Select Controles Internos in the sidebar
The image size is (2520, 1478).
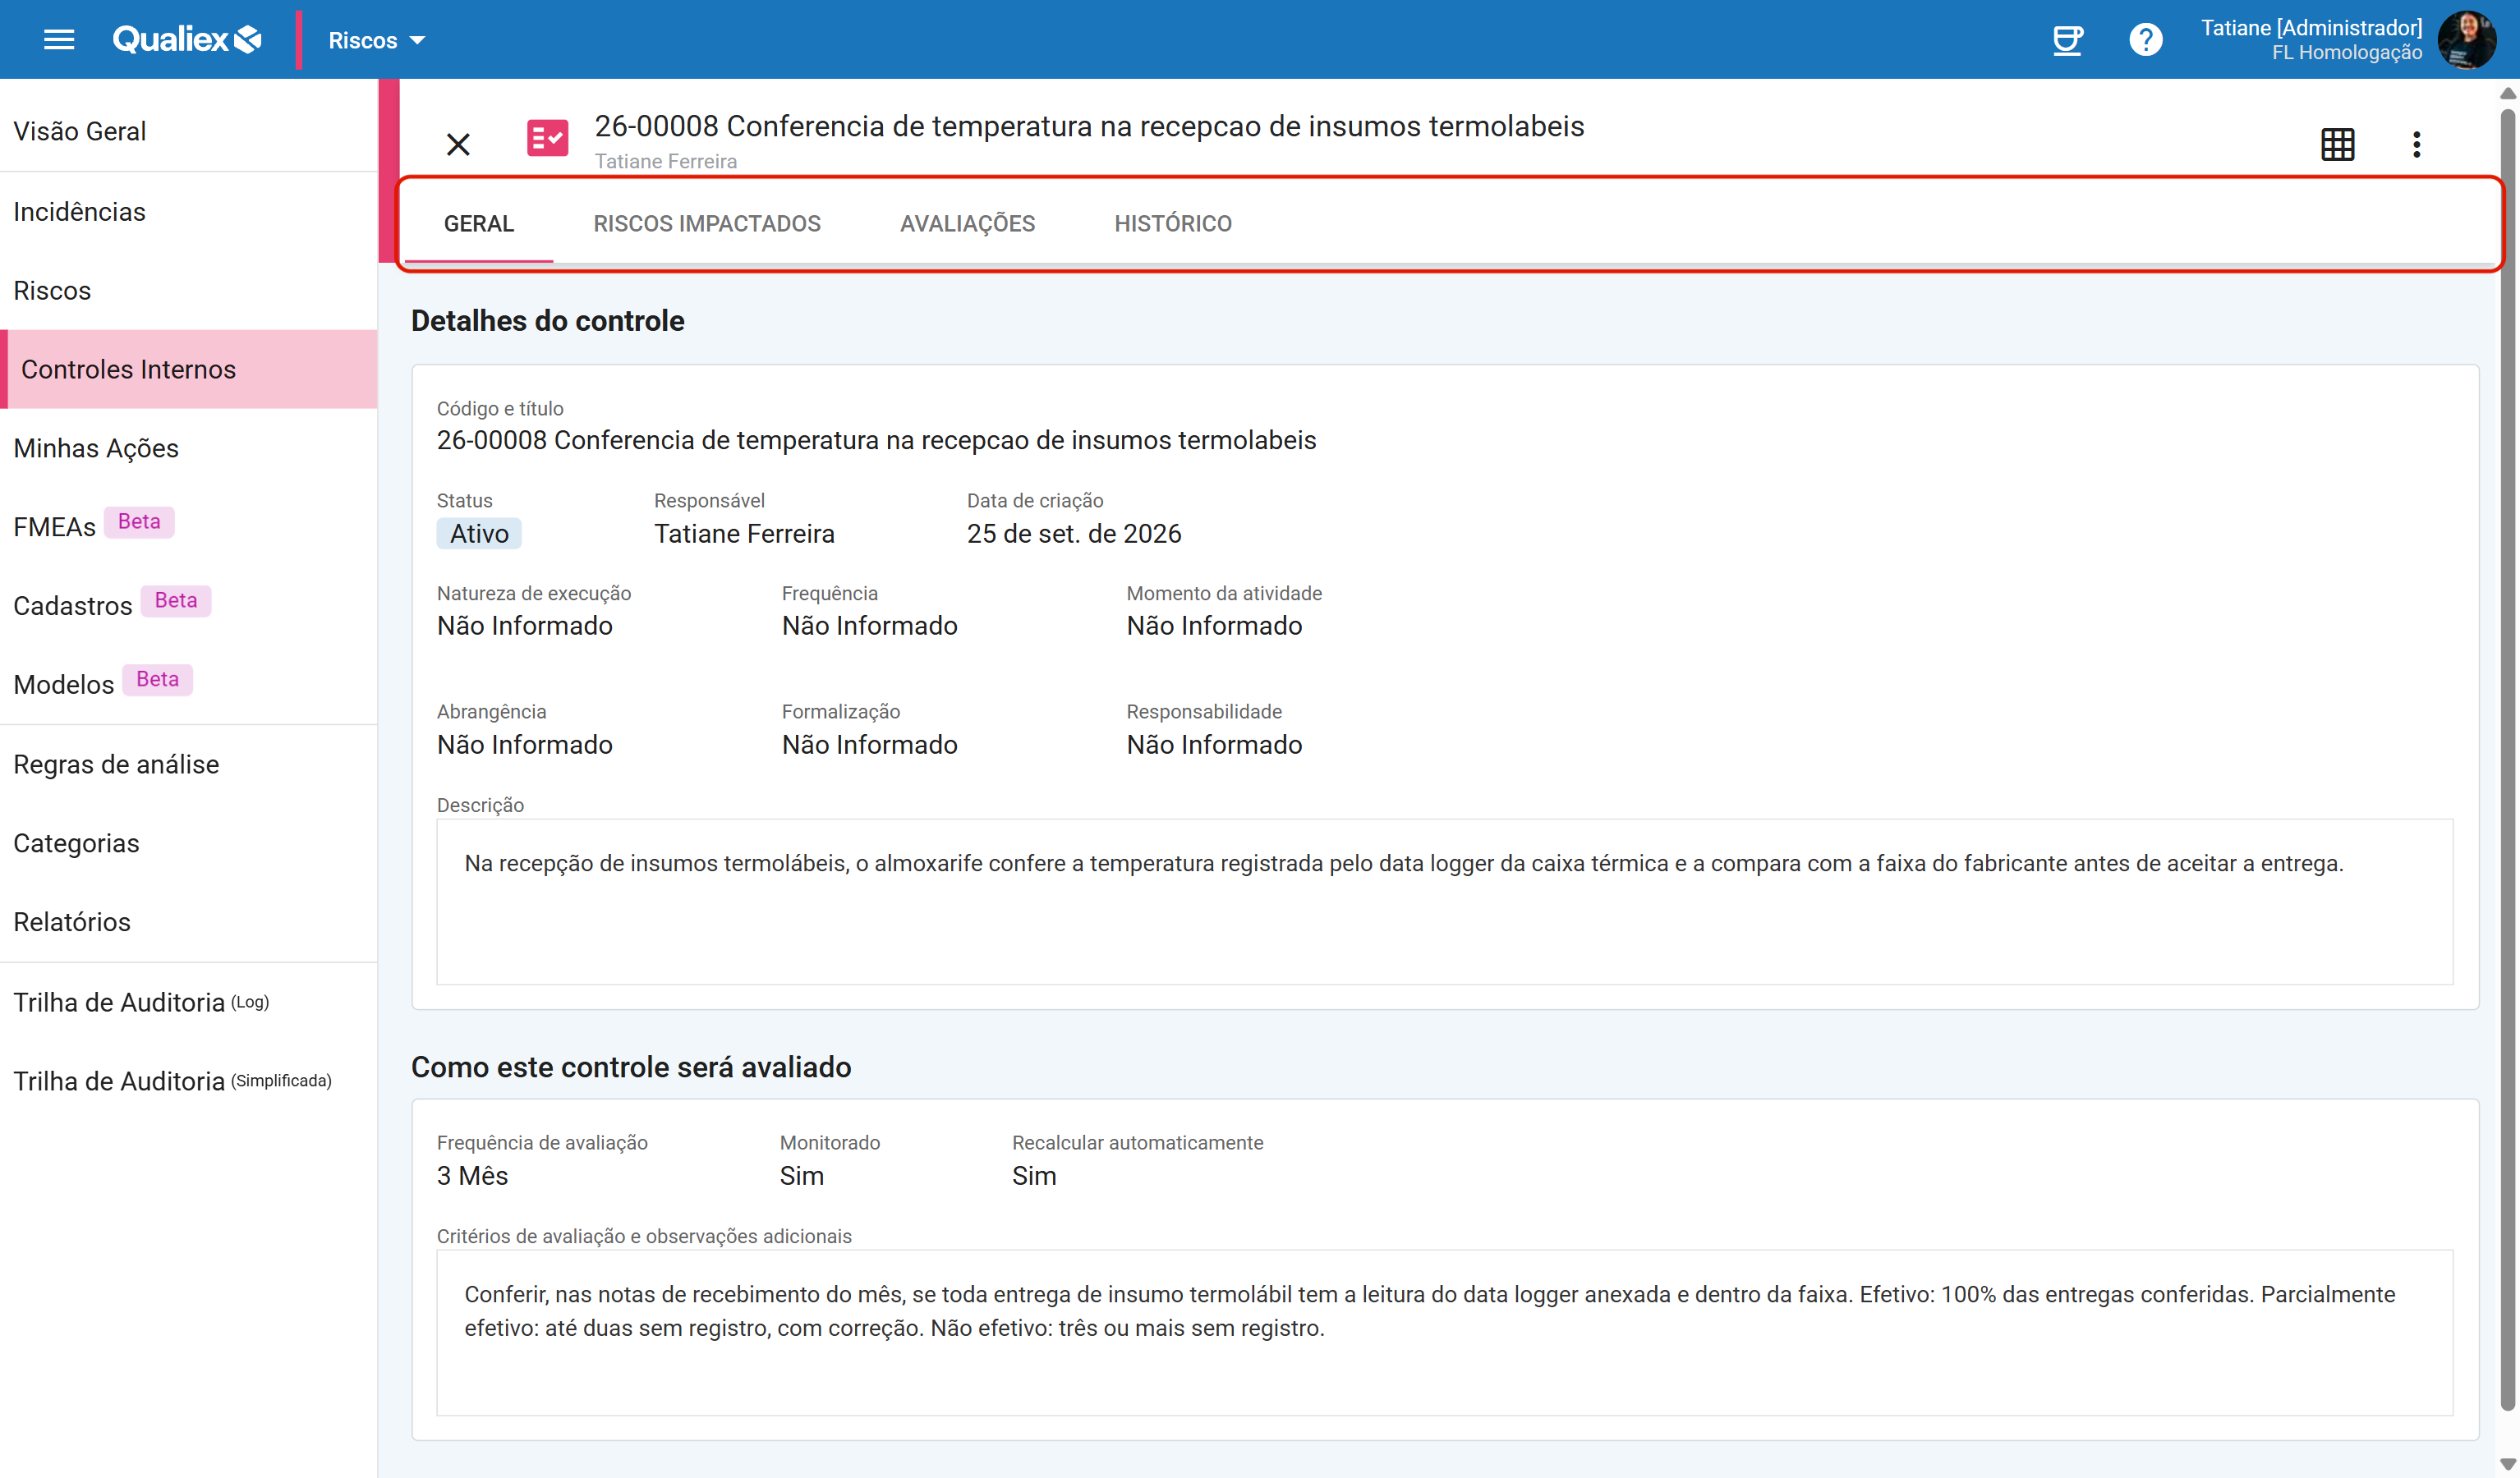(x=189, y=369)
